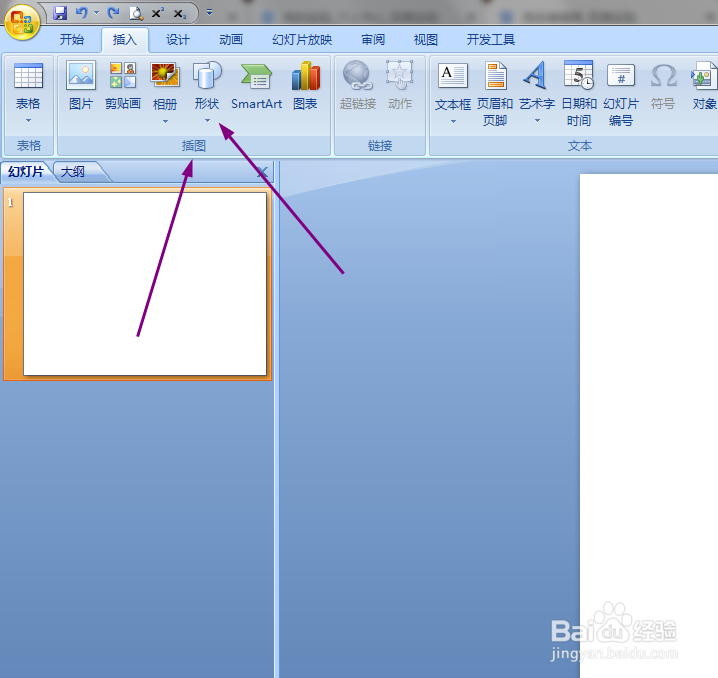
Task: Expand the 文本框 dropdown arrow
Action: coord(453,122)
